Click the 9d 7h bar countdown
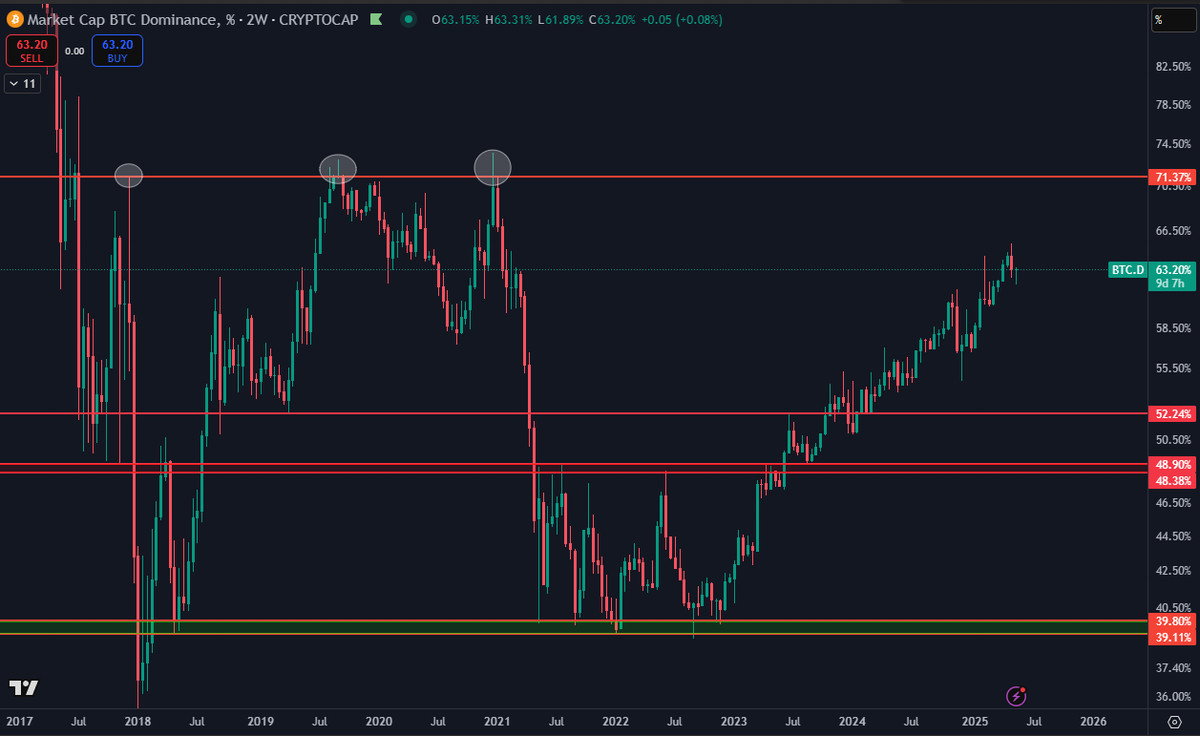The width and height of the screenshot is (1200, 736). point(1172,284)
